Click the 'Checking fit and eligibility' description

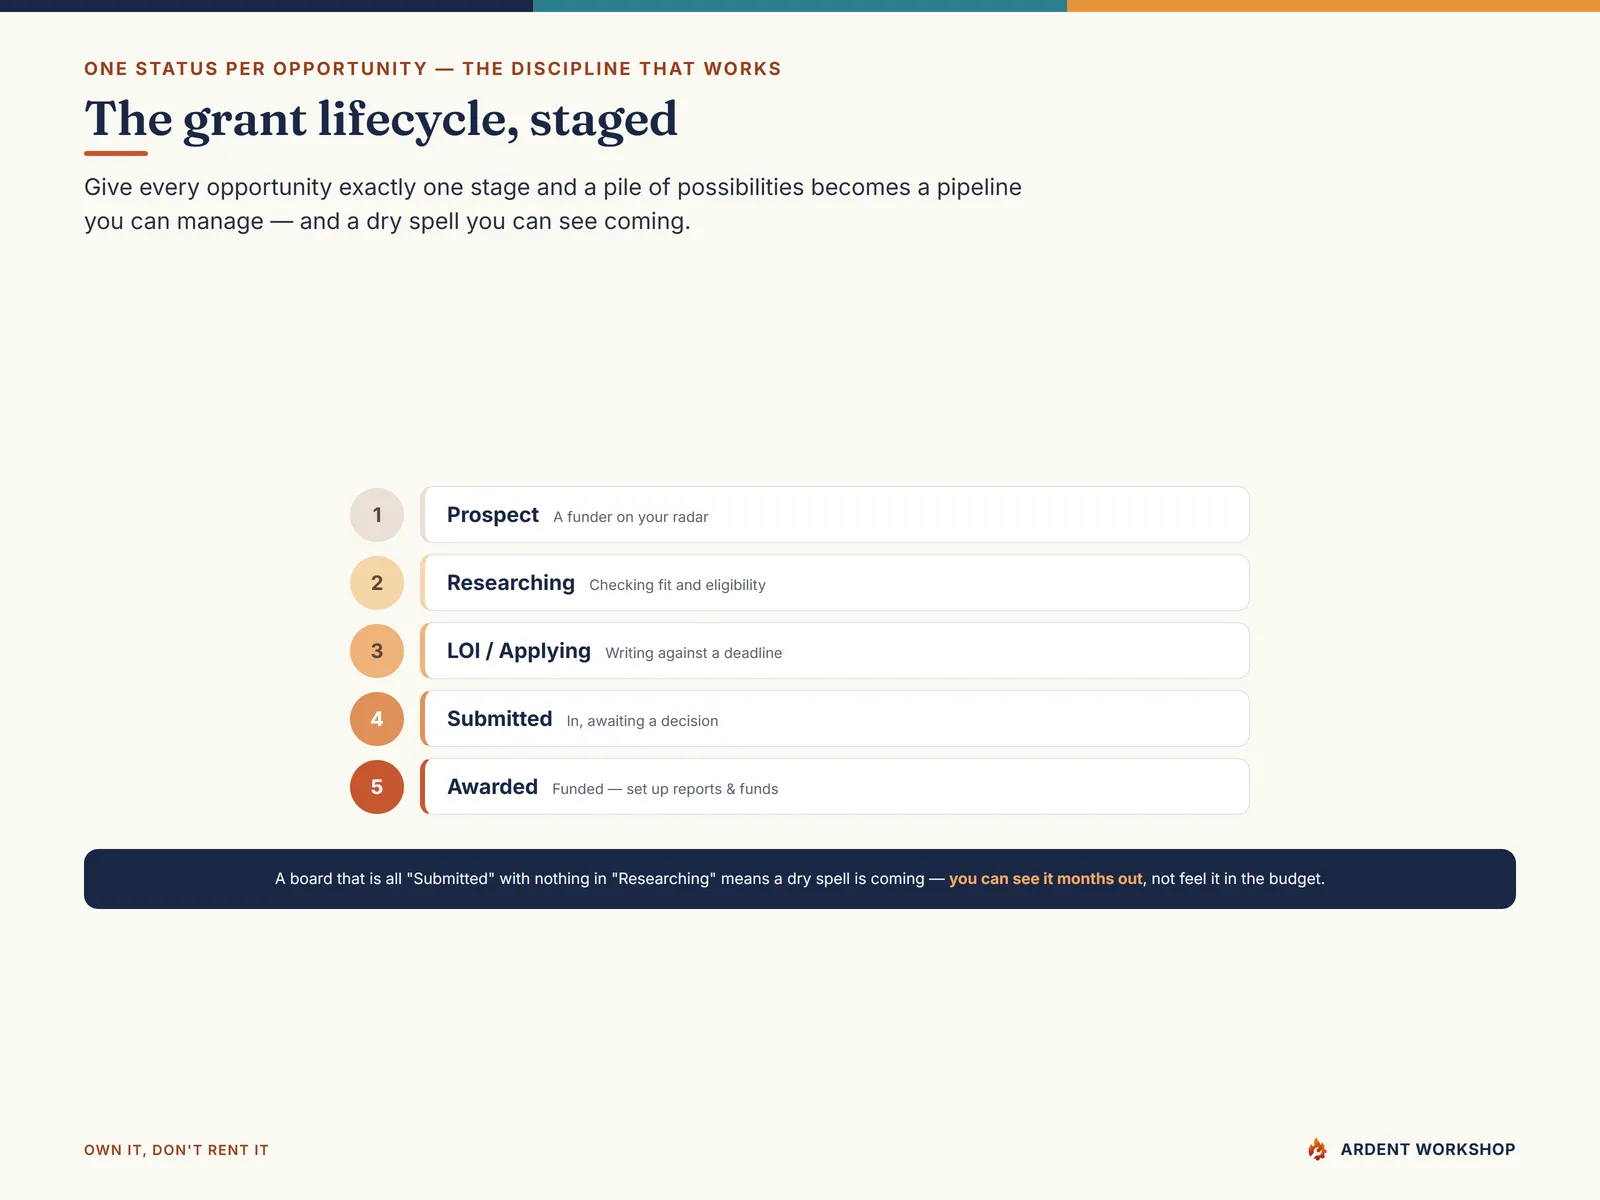coord(677,585)
